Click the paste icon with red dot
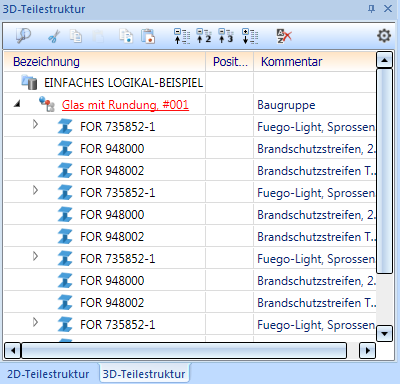Screen dimensions: 400x384 [148, 36]
